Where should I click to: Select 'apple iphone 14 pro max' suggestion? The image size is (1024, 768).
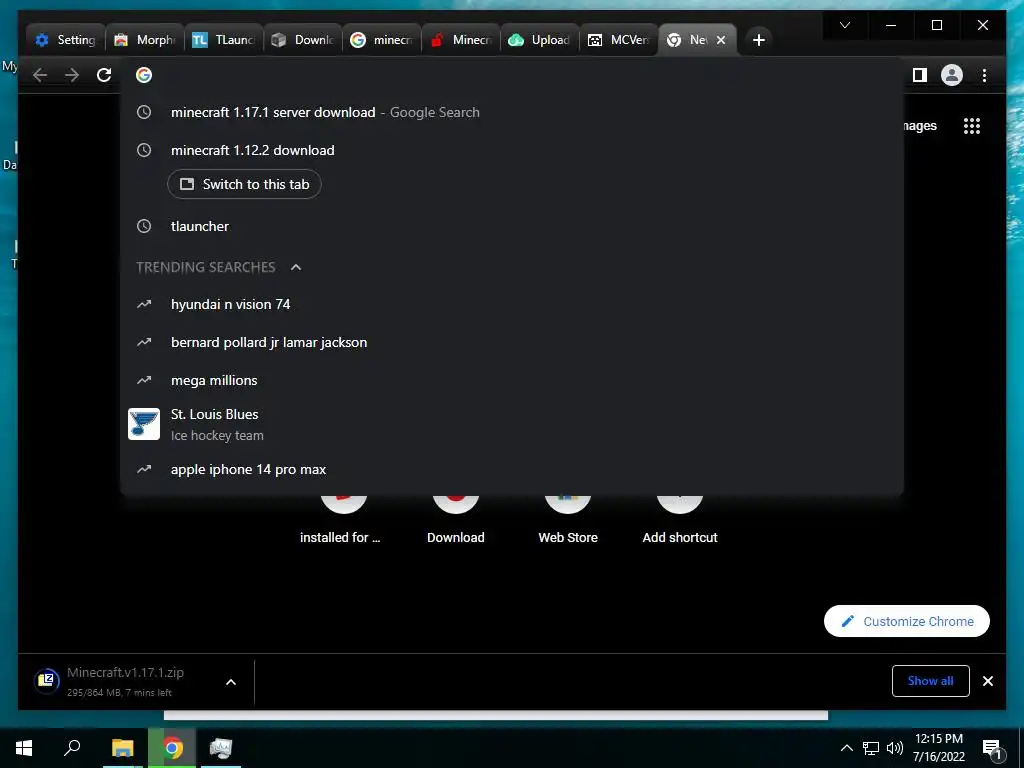point(512,469)
